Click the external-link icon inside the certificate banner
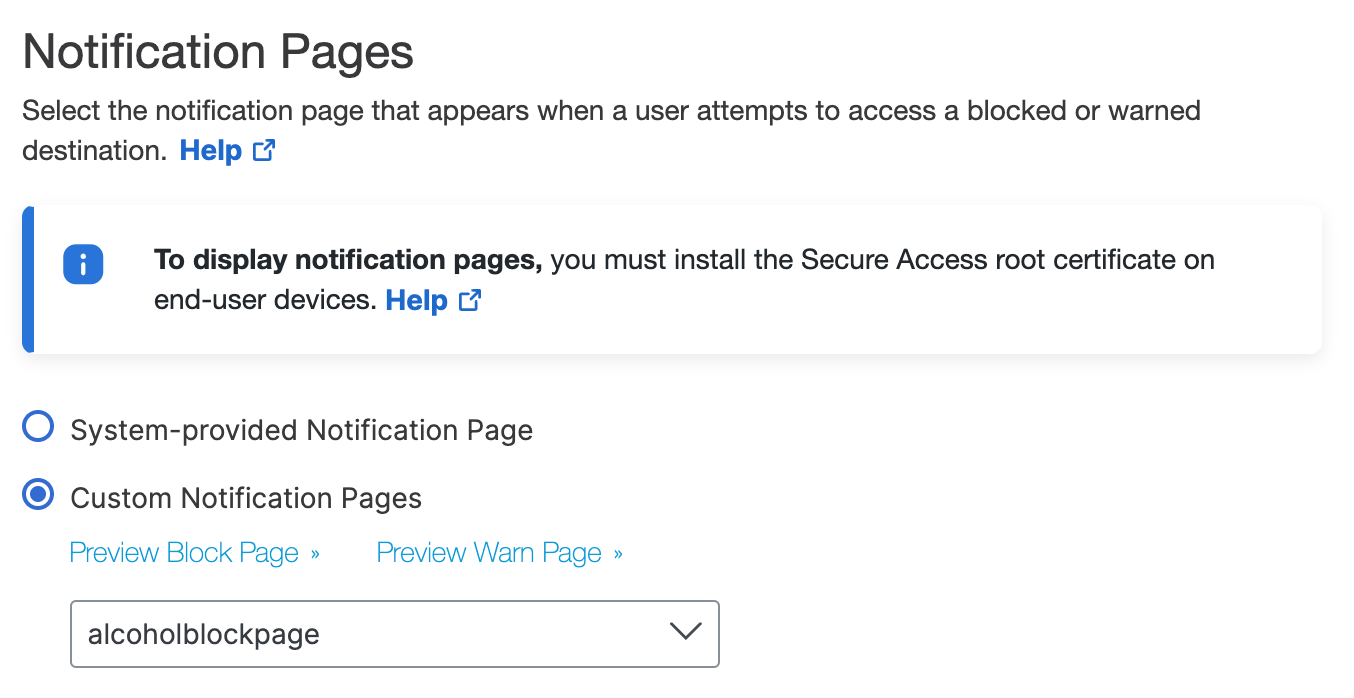1354x698 pixels. (x=470, y=301)
